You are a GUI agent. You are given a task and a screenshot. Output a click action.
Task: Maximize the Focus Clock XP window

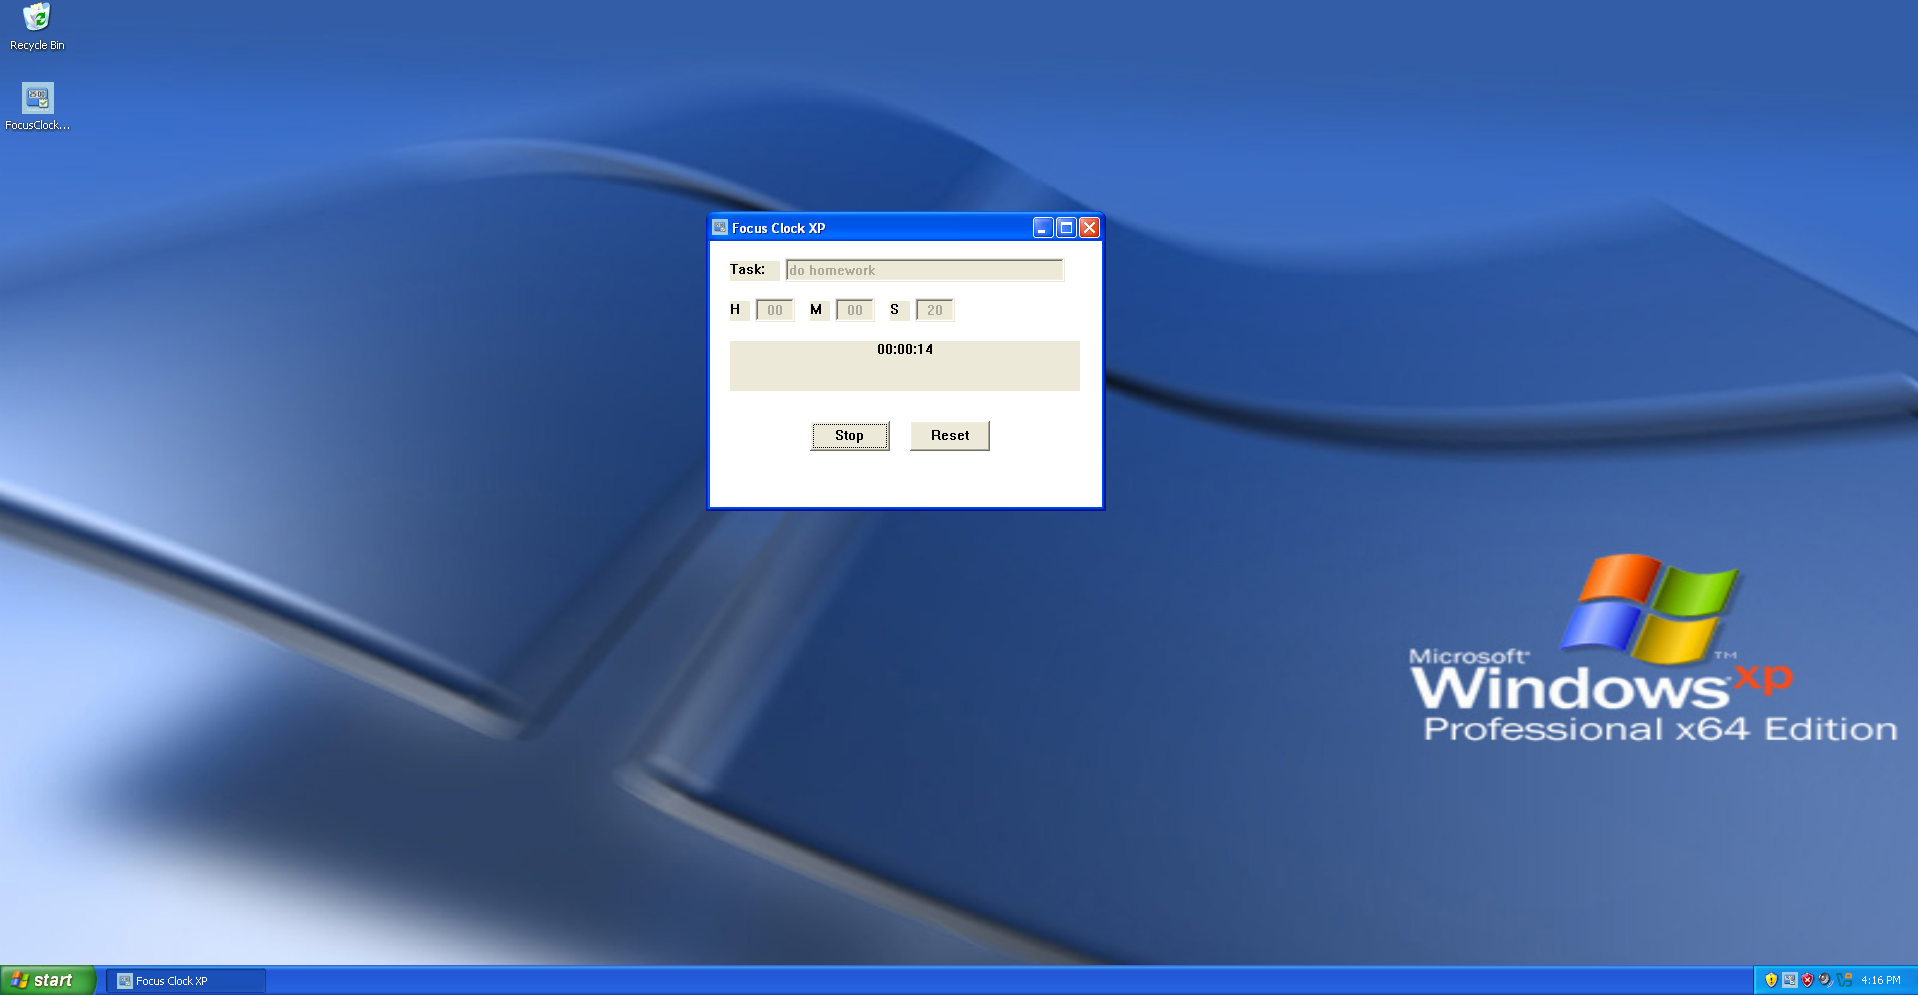click(x=1066, y=228)
